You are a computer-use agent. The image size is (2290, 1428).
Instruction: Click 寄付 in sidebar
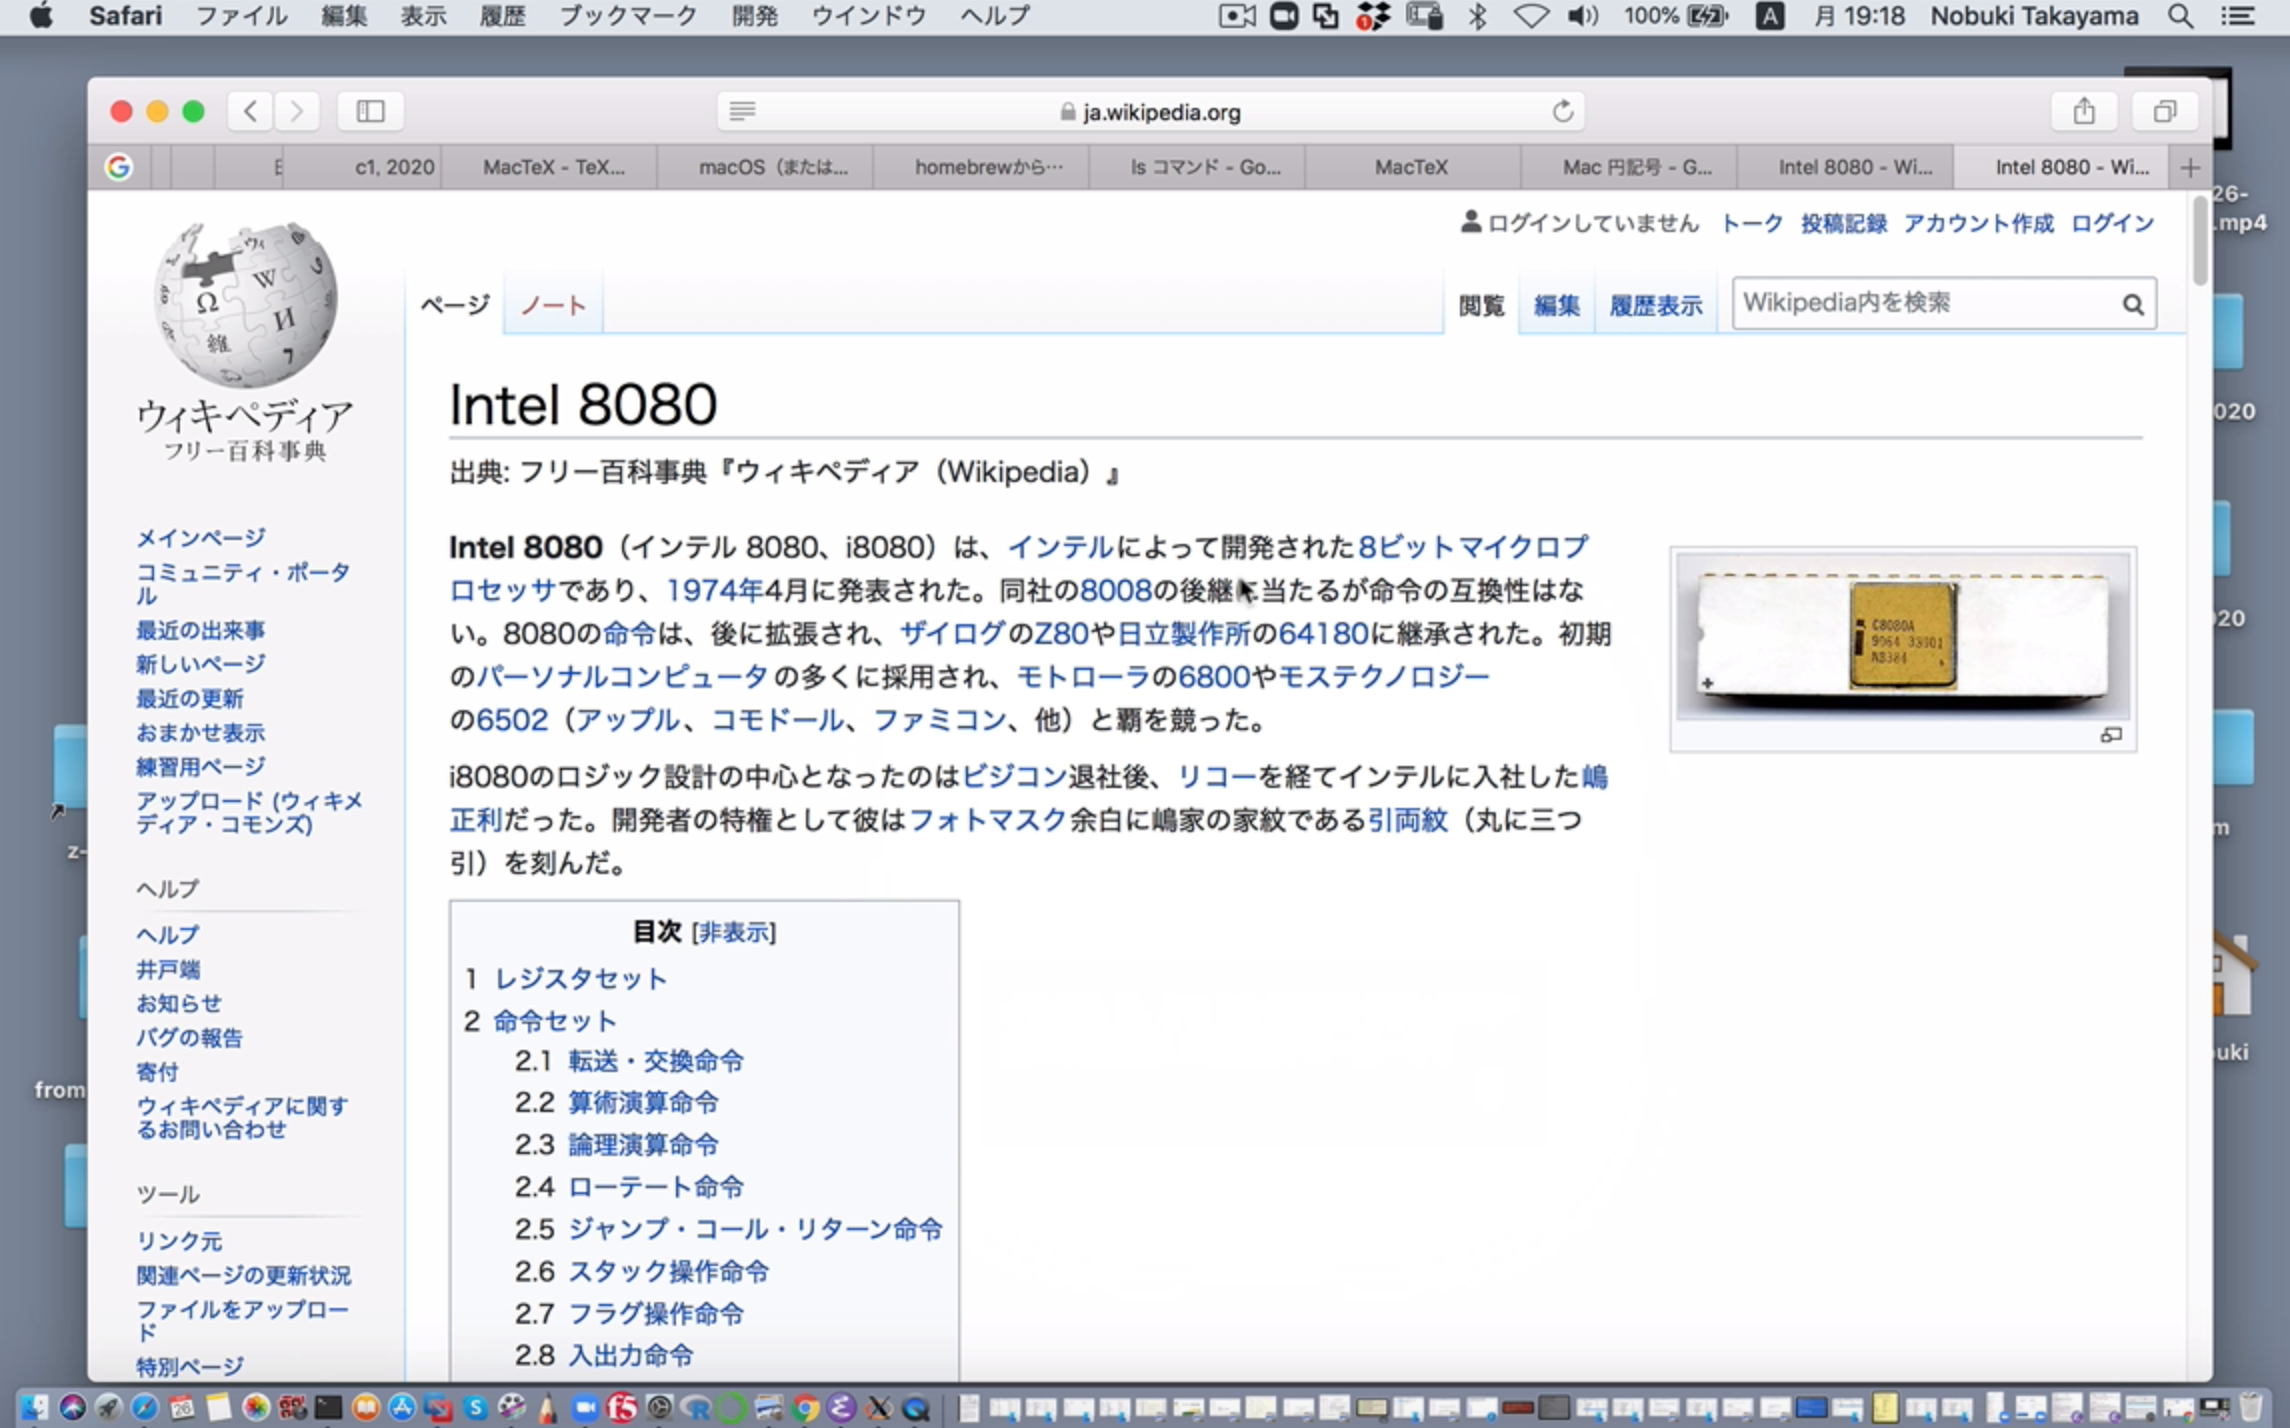pos(157,1072)
